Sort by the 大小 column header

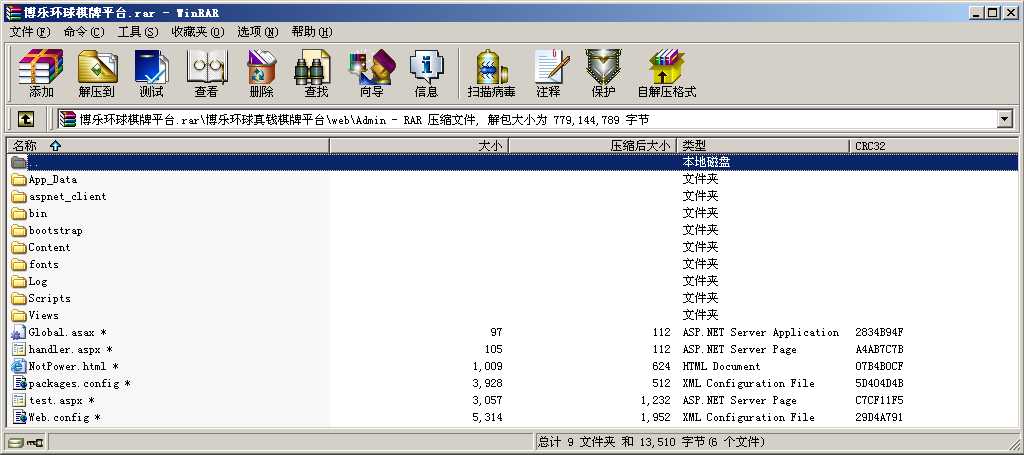coord(419,146)
